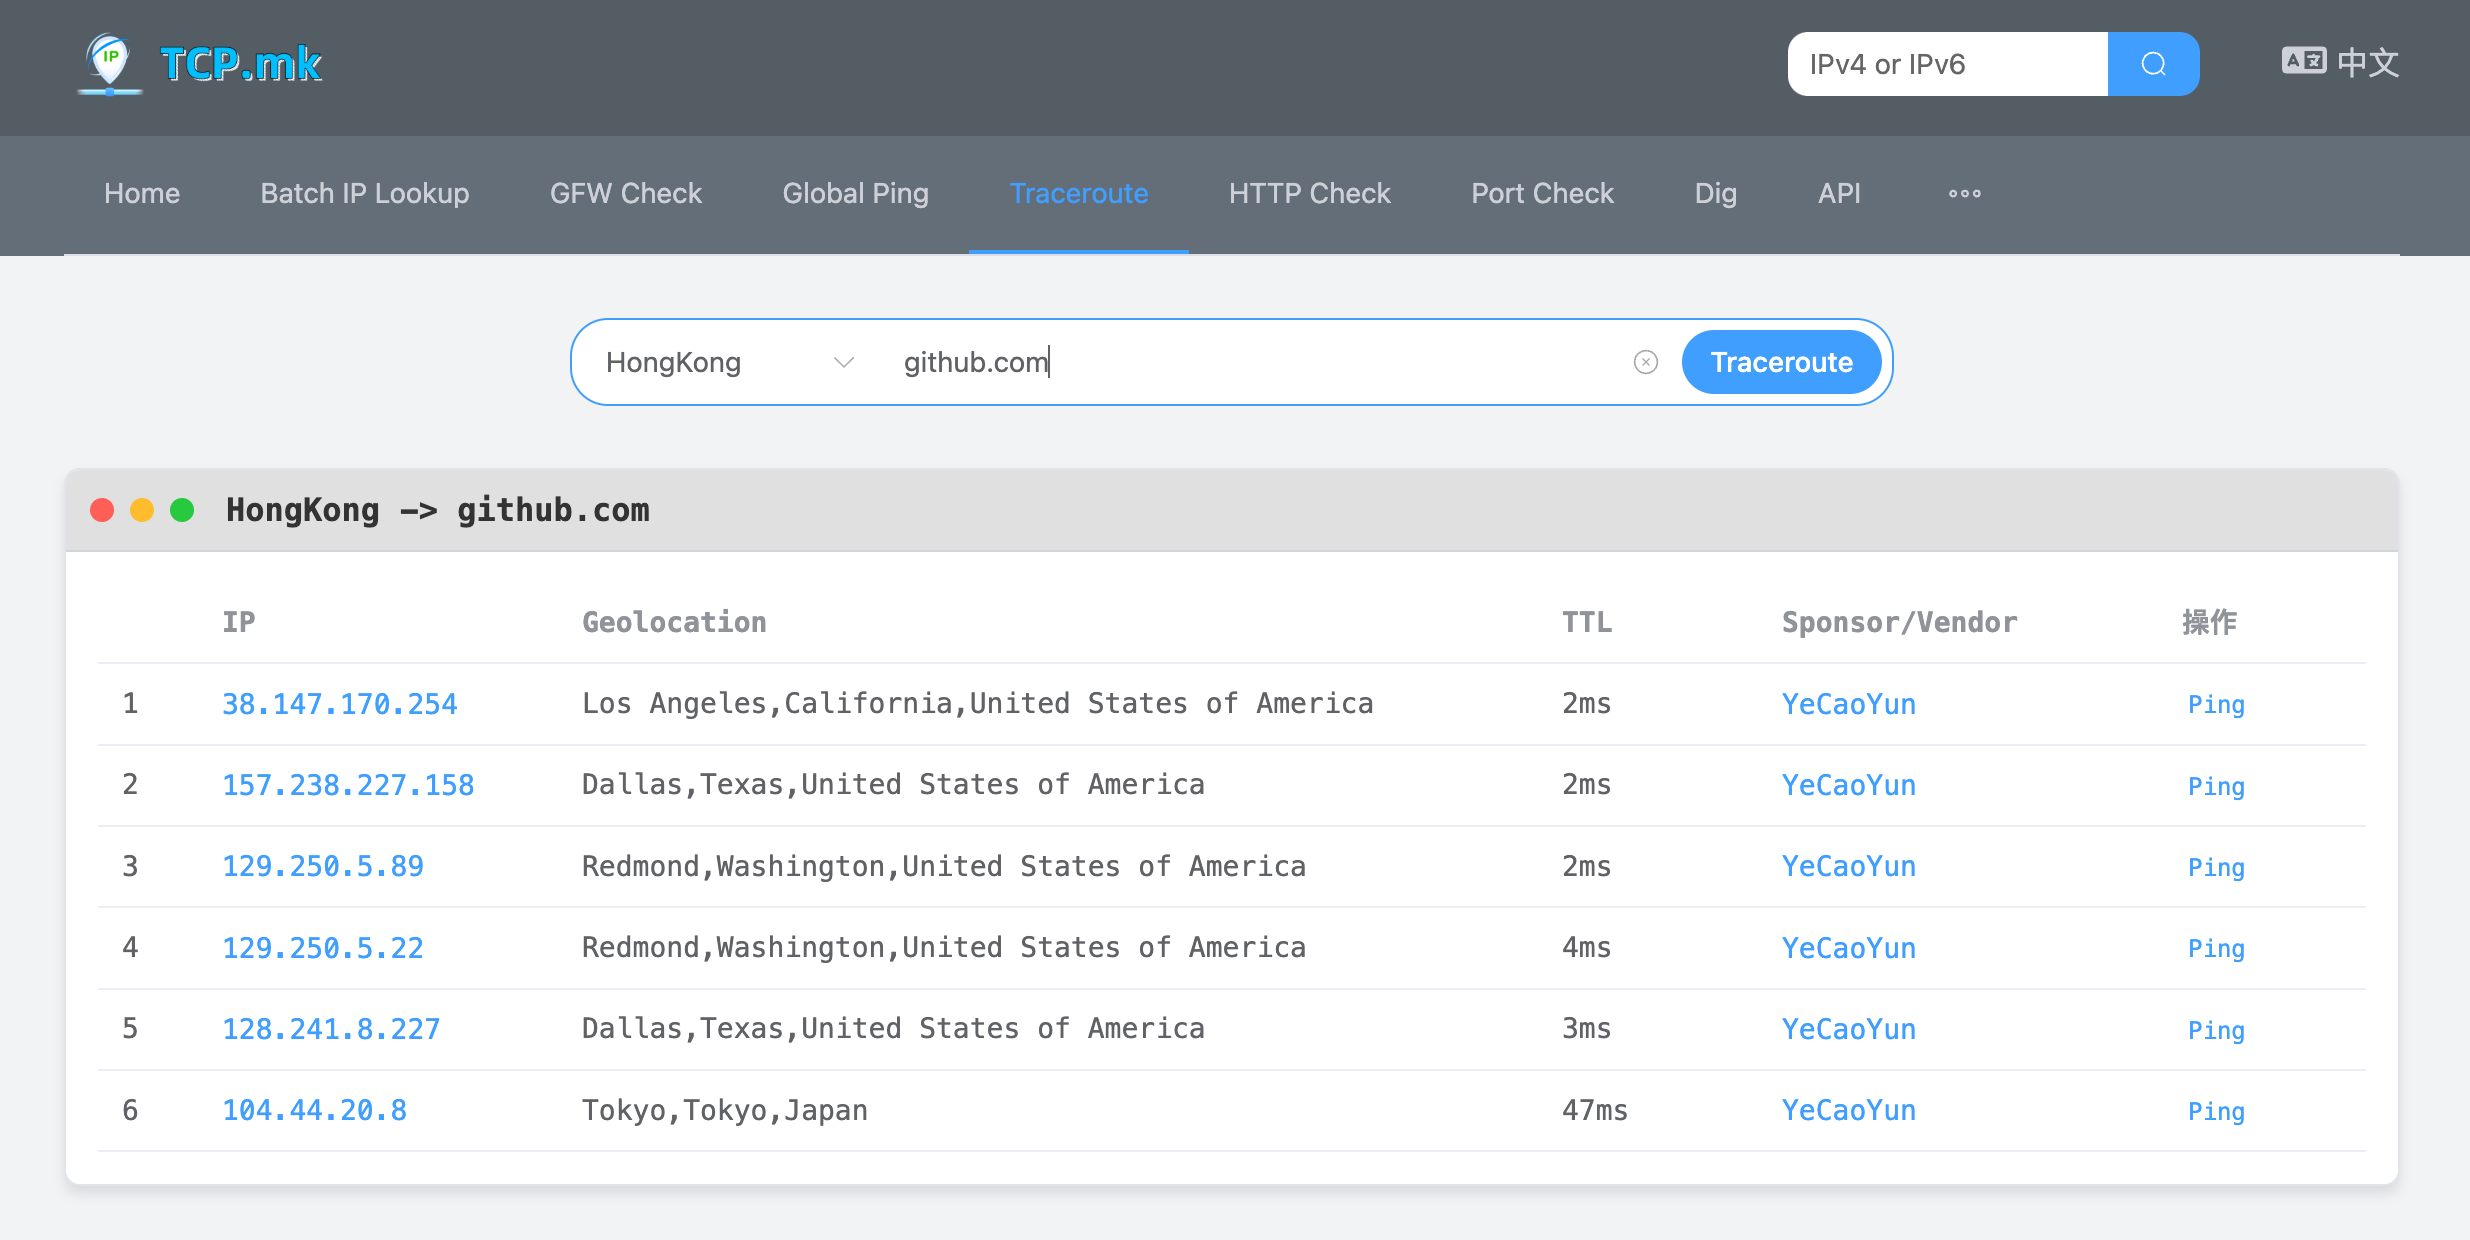
Task: Open YeCaoYun sponsor in hop 5 row
Action: (x=1849, y=1029)
